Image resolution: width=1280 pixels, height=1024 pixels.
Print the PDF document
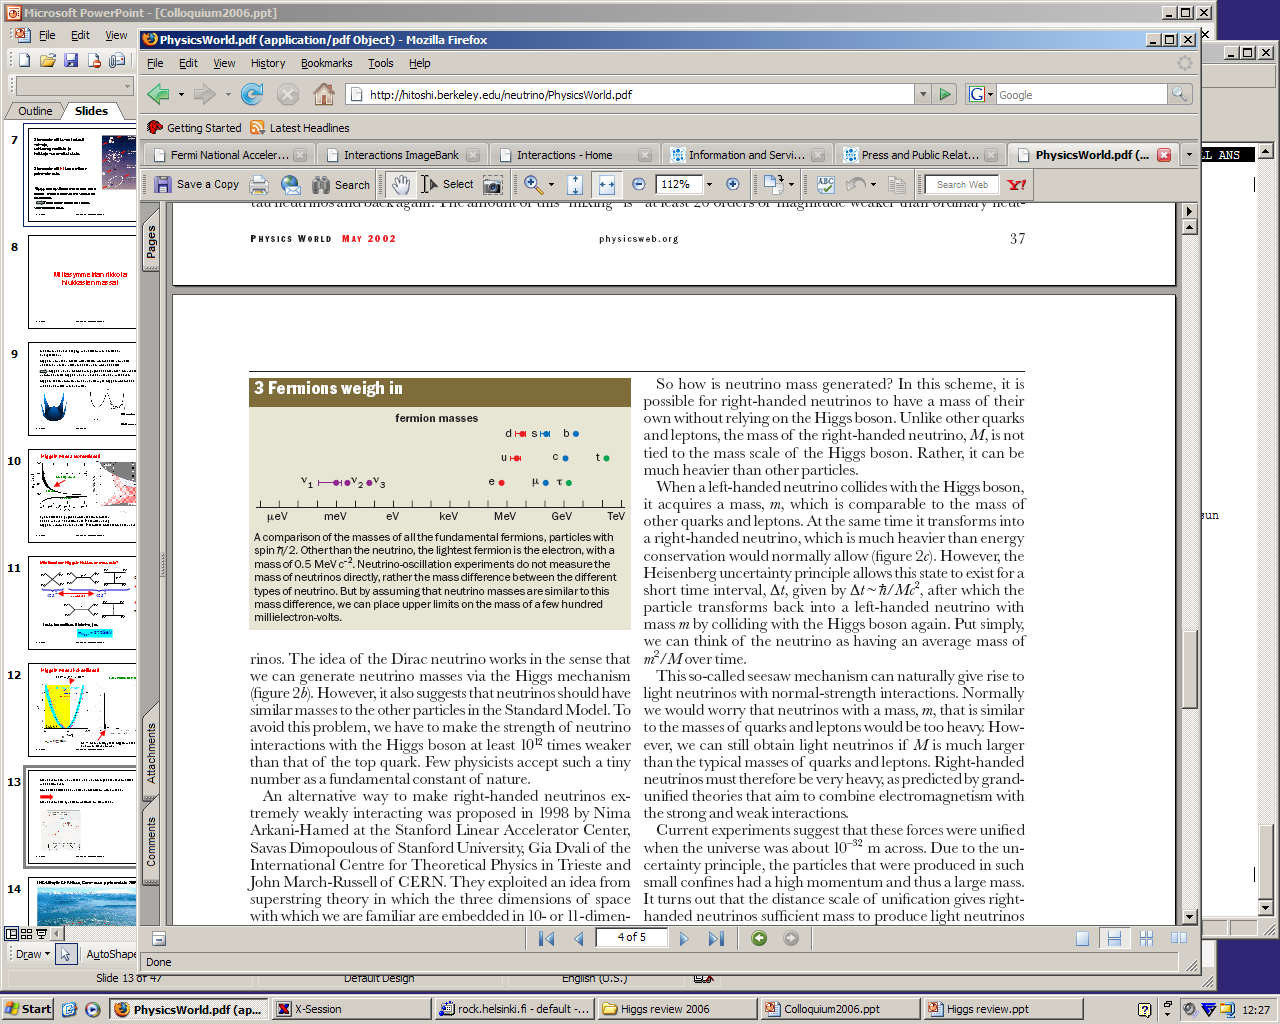pyautogui.click(x=259, y=184)
